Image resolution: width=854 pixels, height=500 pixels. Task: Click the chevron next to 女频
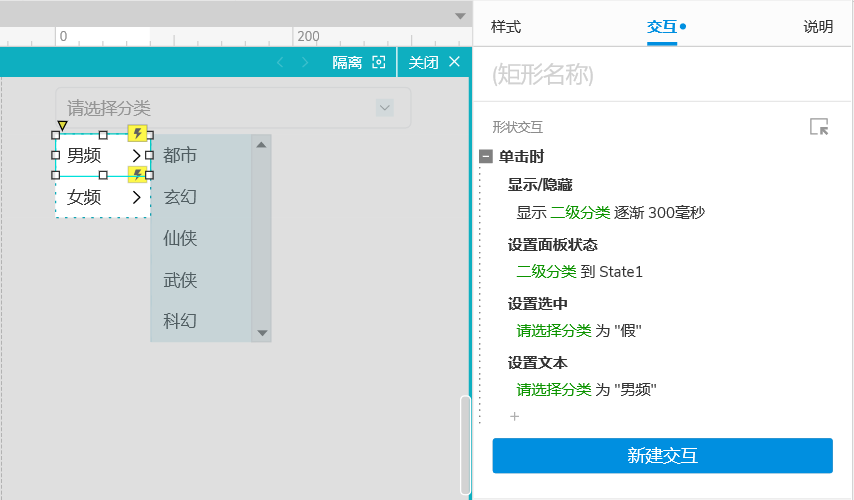(136, 197)
